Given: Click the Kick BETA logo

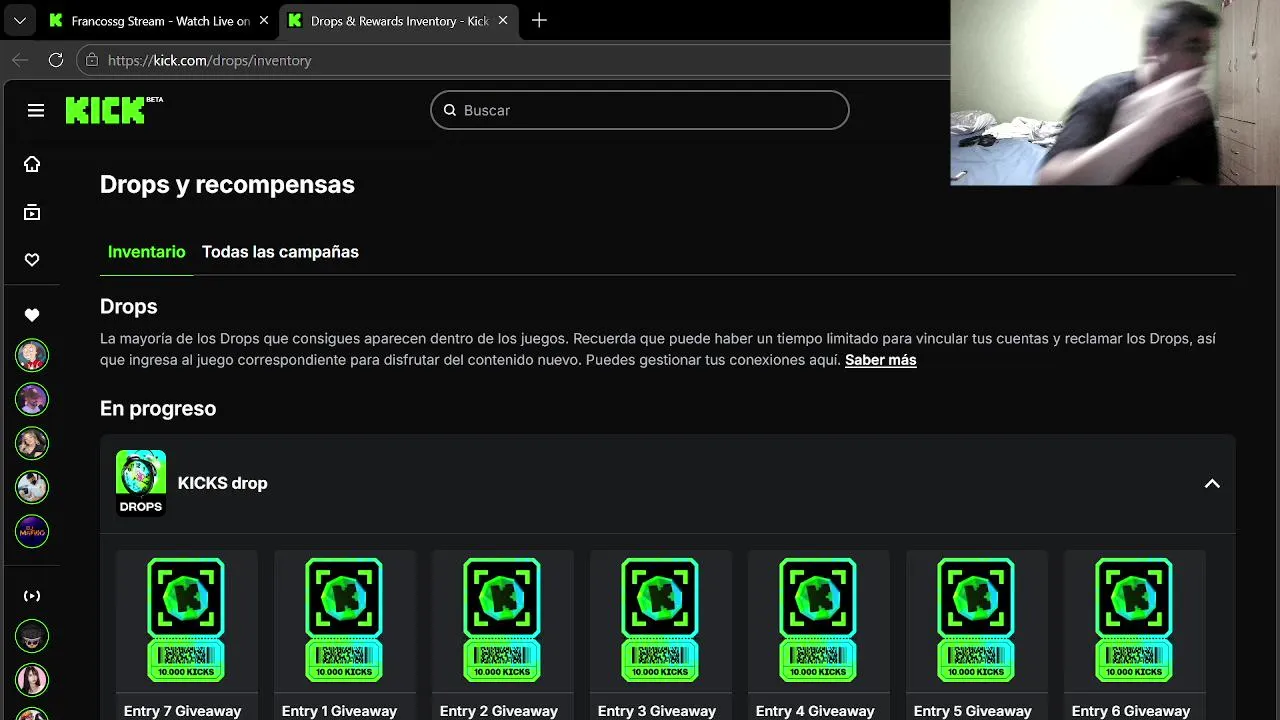Looking at the screenshot, I should (114, 110).
